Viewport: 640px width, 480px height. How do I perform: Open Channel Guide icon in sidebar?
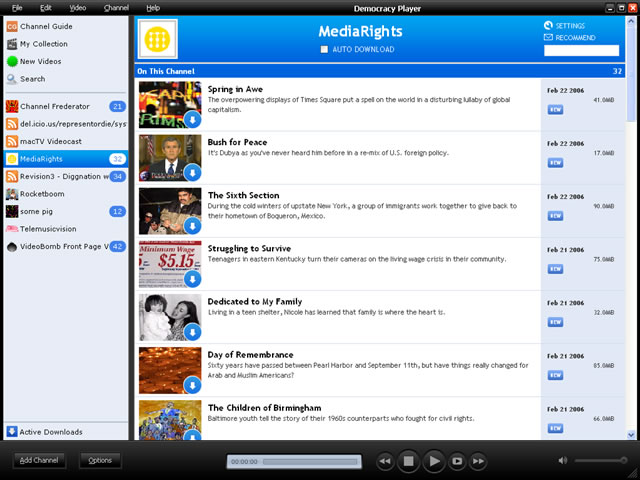pos(12,27)
